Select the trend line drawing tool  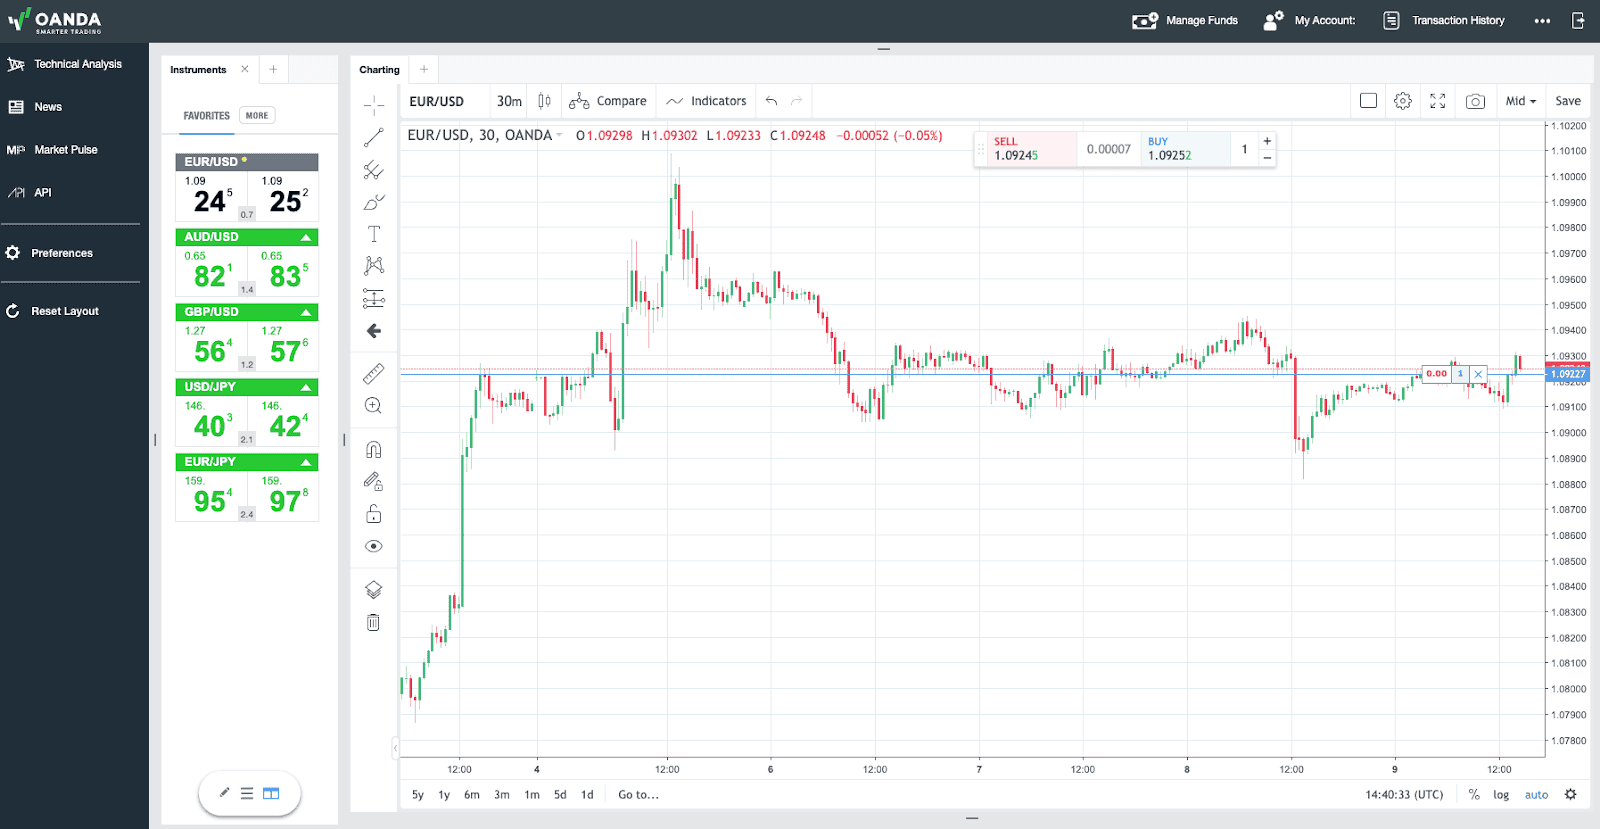click(x=374, y=138)
